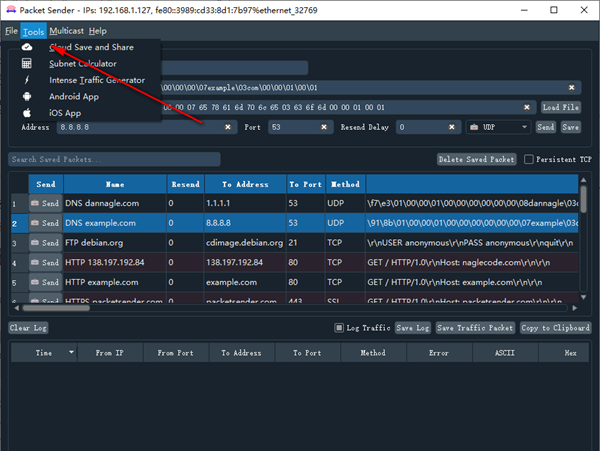The width and height of the screenshot is (600, 451).
Task: Clear the Address field 8.8.8.8
Action: 228,127
